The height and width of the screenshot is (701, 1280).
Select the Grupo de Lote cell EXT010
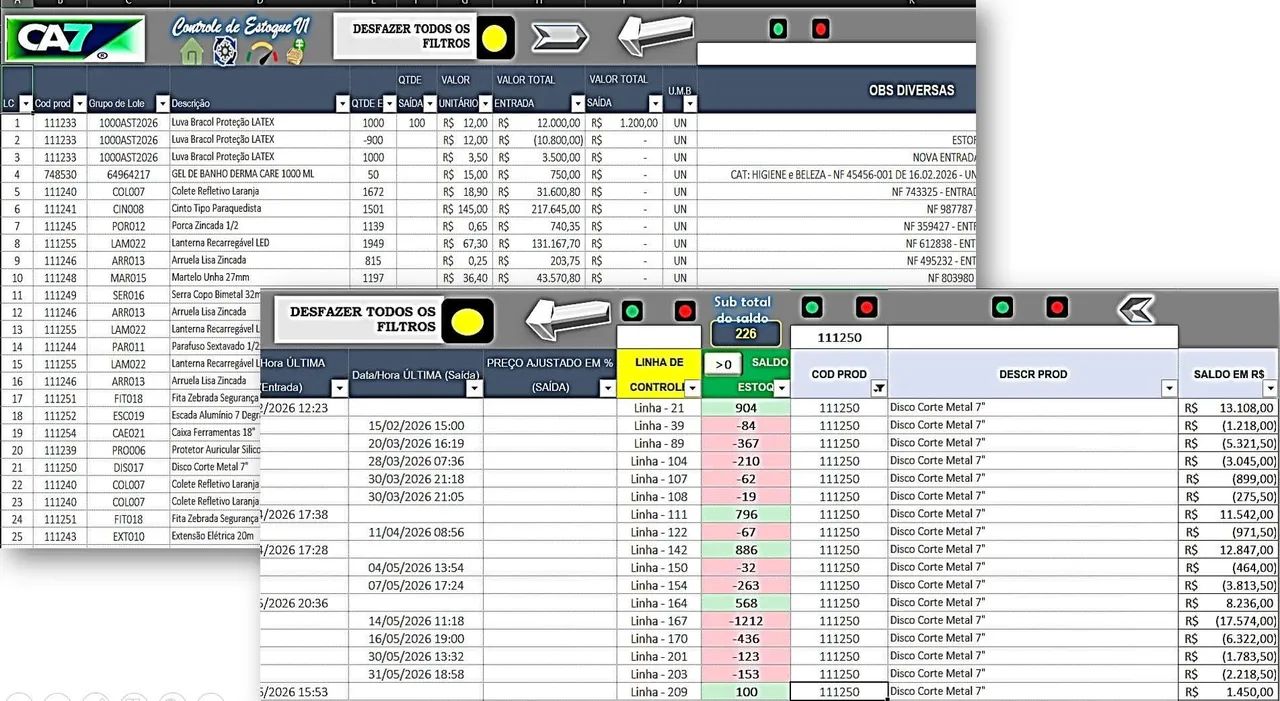click(128, 537)
